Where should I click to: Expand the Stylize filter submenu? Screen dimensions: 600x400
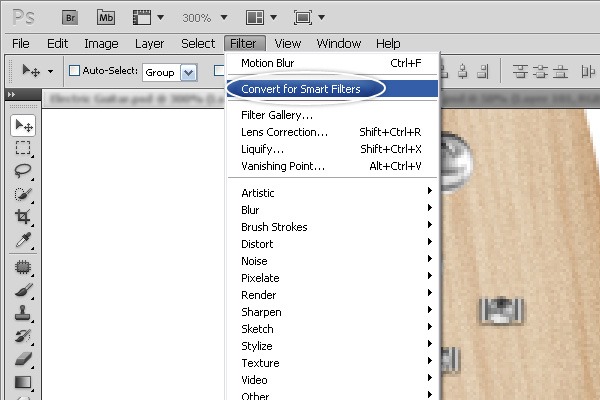pos(332,346)
